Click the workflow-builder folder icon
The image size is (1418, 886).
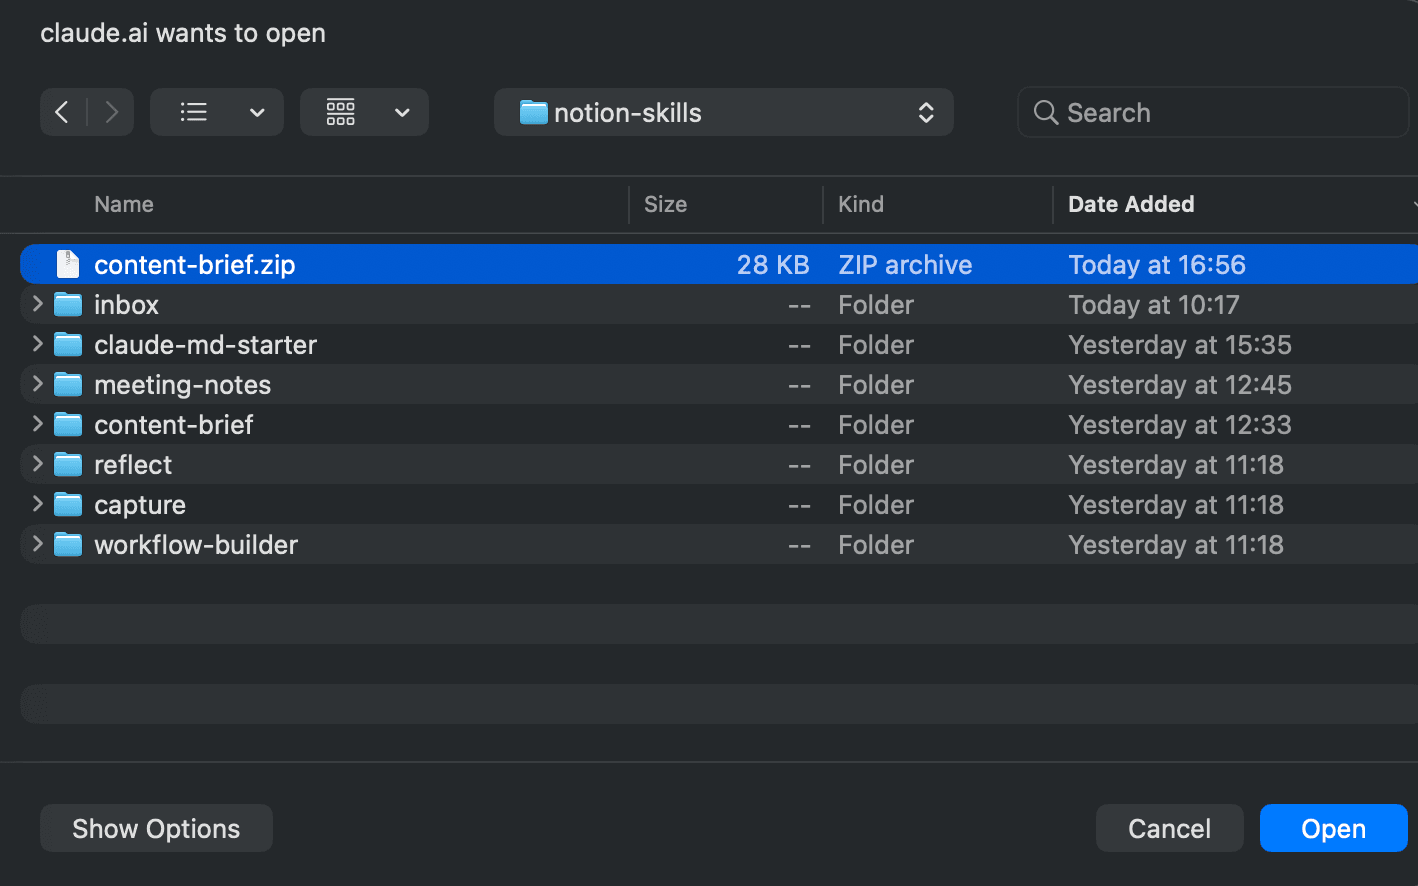68,544
